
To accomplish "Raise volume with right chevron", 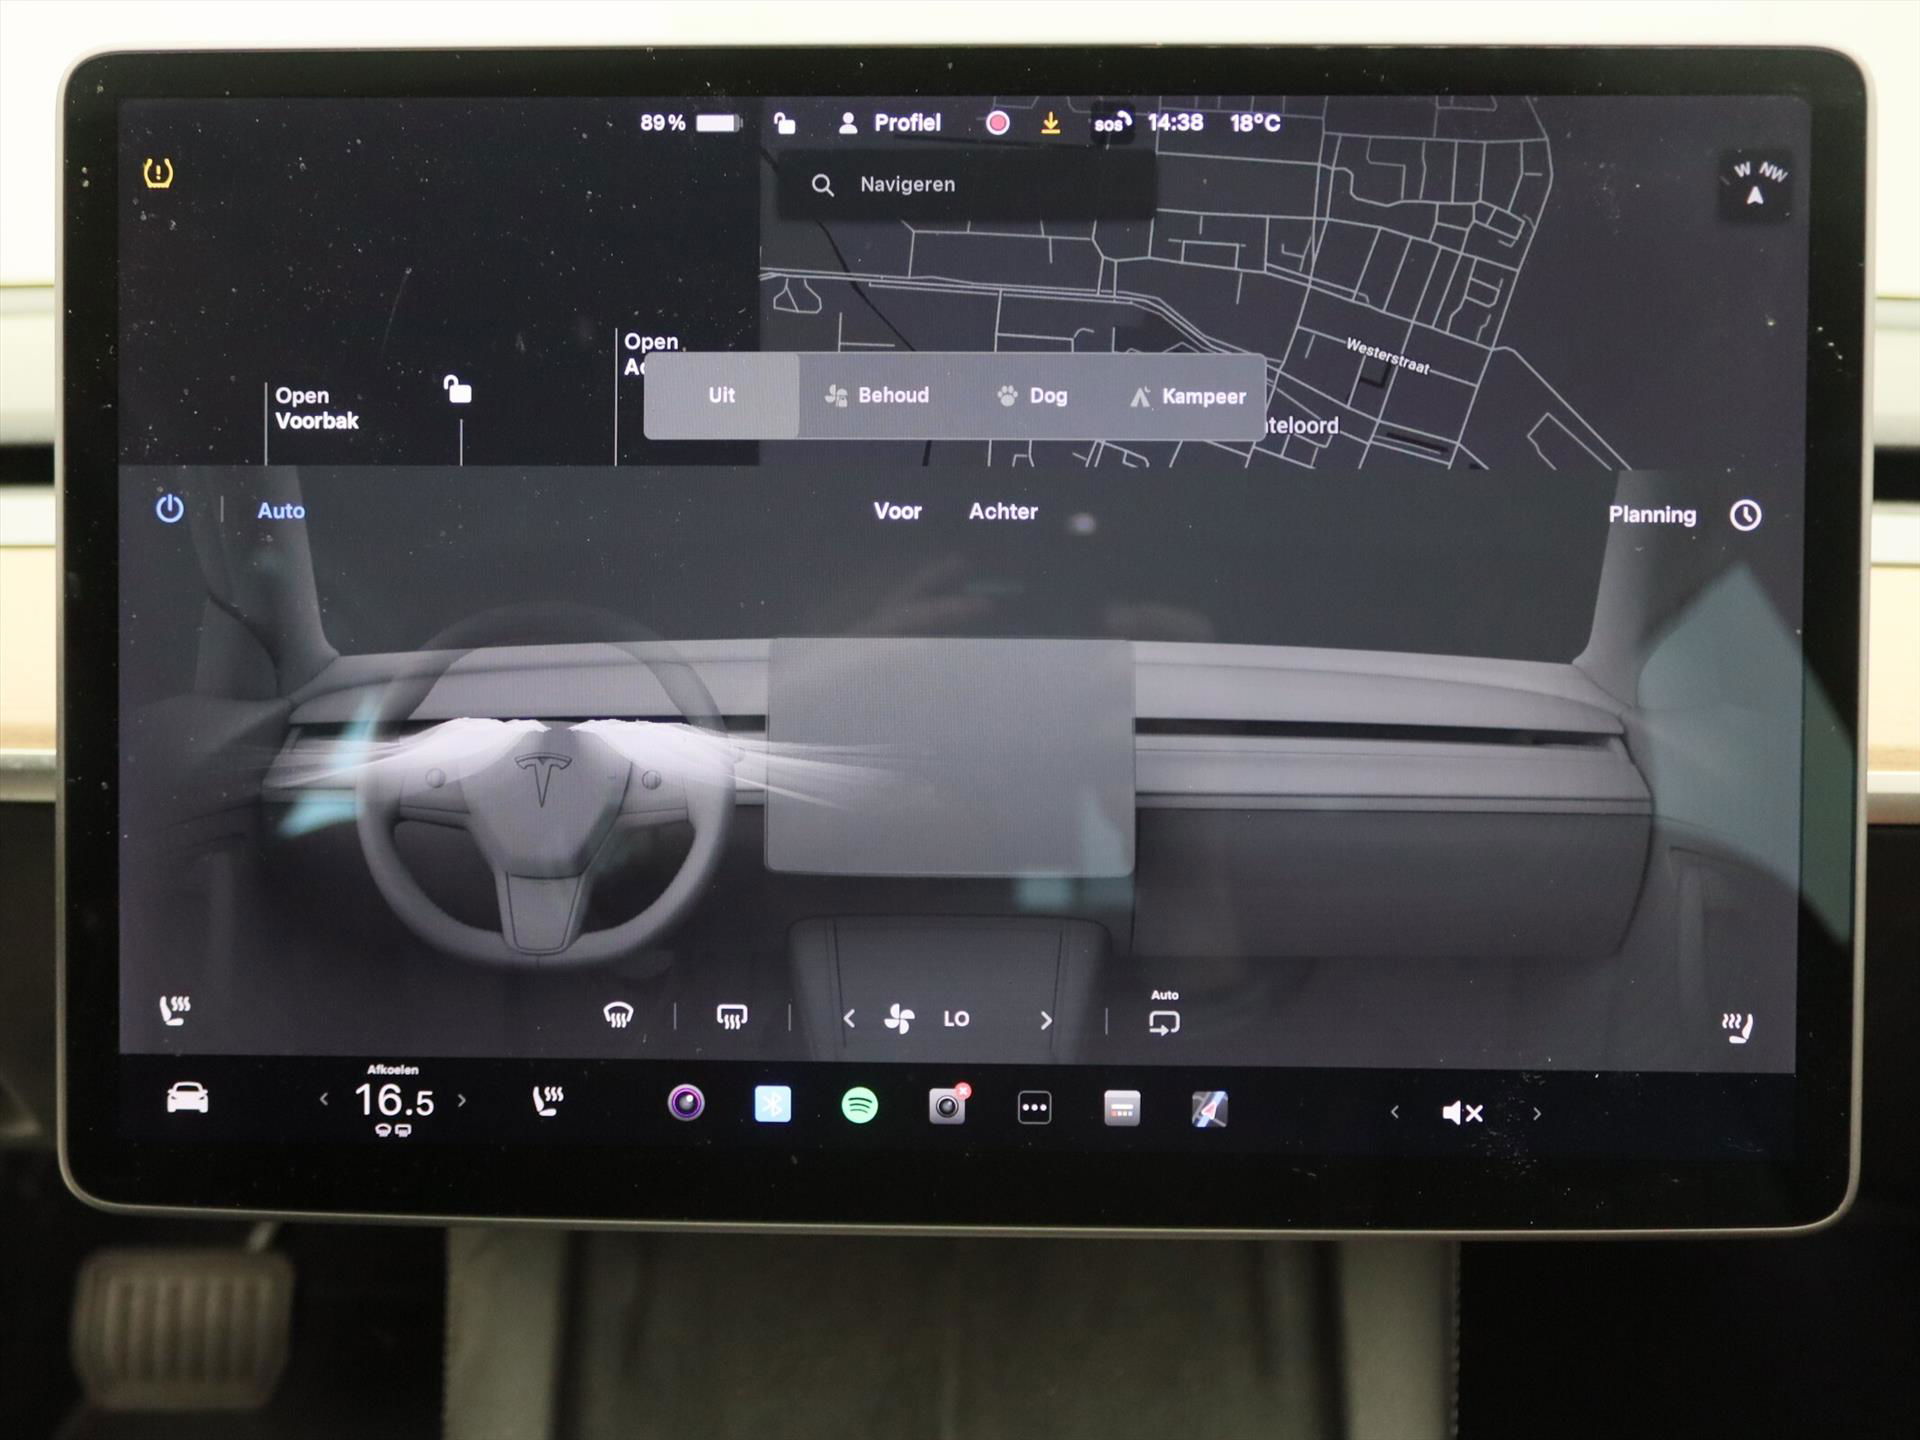I will coord(1537,1113).
